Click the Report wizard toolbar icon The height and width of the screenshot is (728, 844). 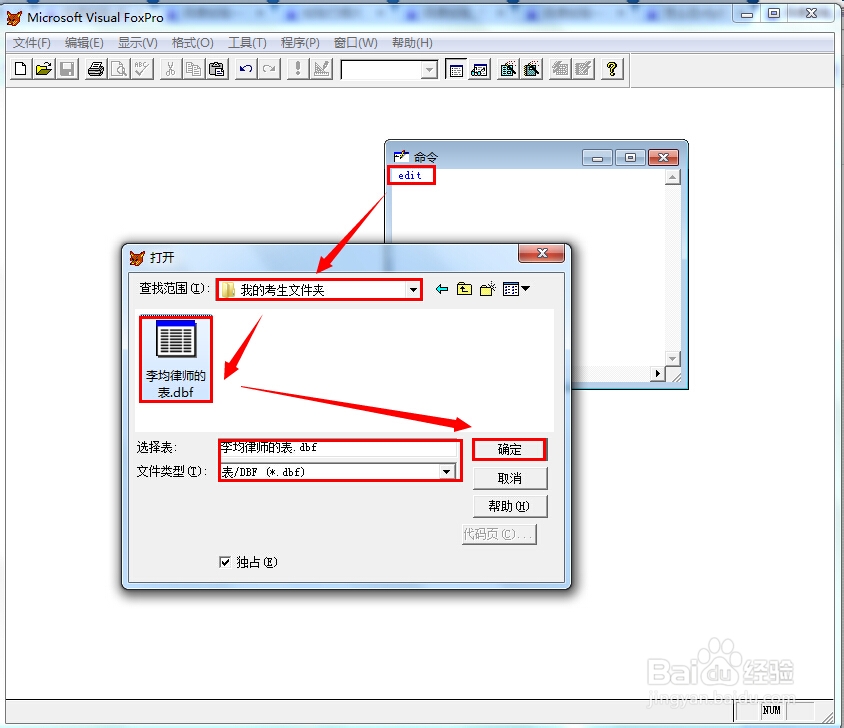[531, 69]
